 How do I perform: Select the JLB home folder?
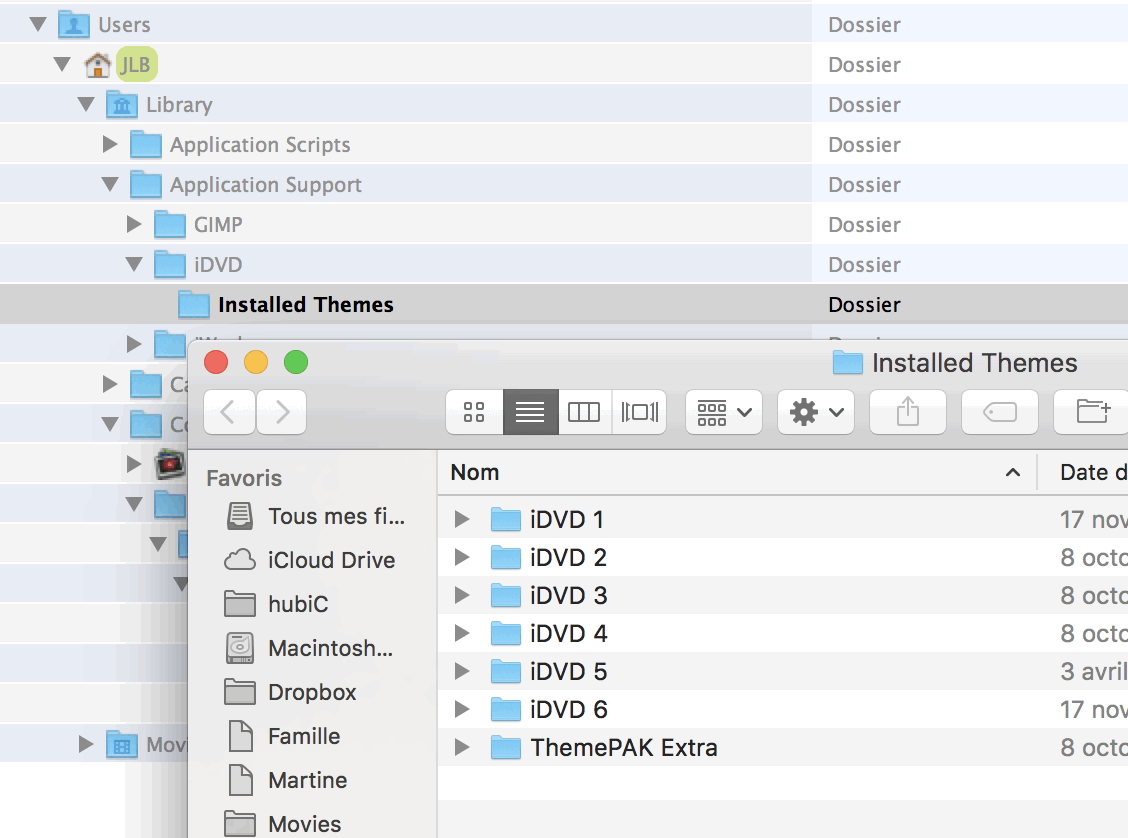coord(564,65)
